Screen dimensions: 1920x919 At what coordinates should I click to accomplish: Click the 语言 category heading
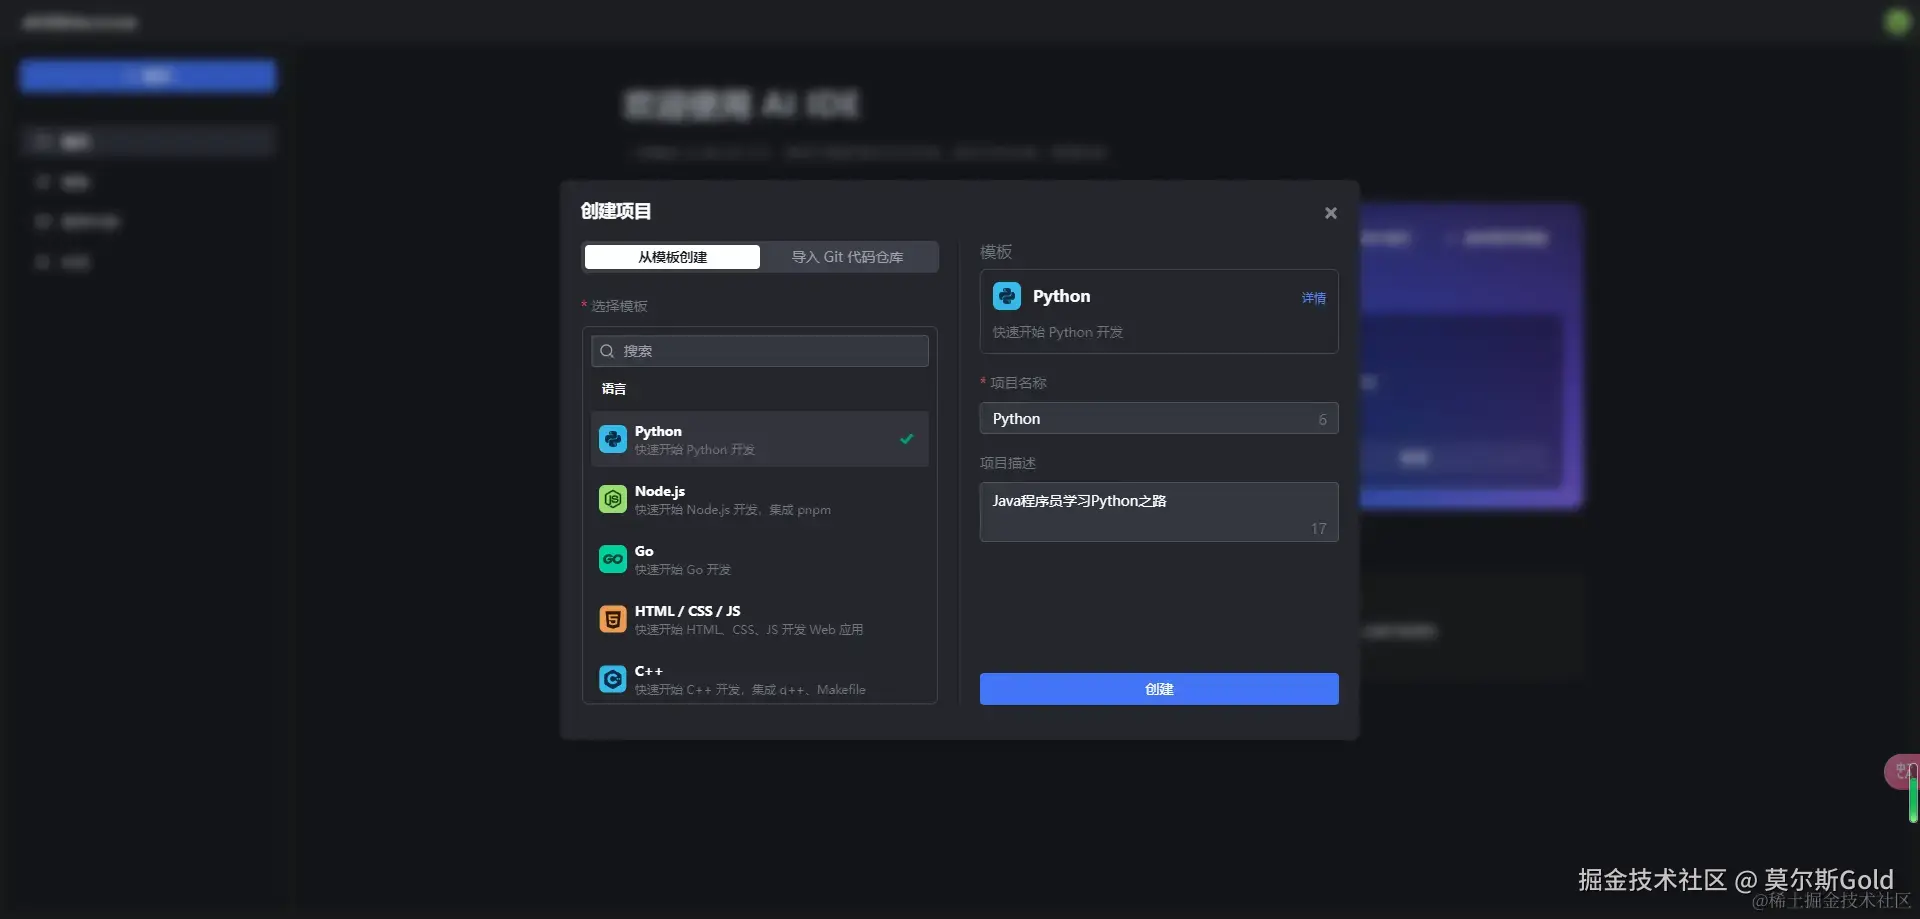(x=614, y=389)
